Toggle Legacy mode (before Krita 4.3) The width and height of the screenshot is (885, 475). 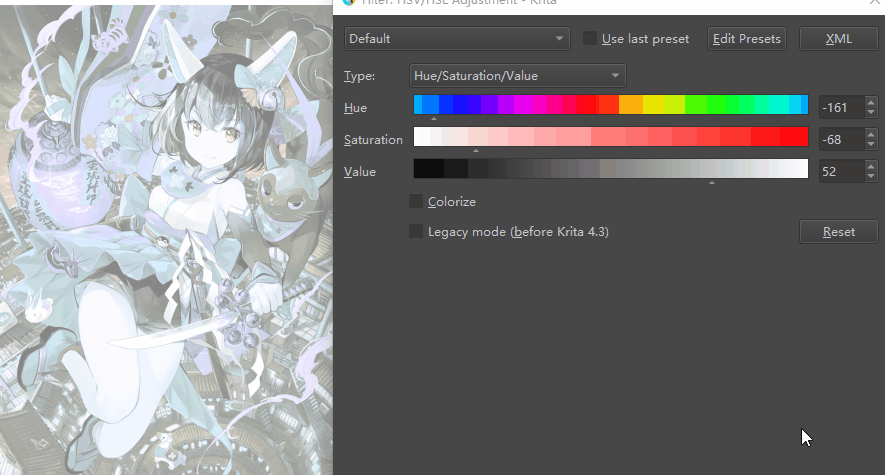click(x=416, y=231)
